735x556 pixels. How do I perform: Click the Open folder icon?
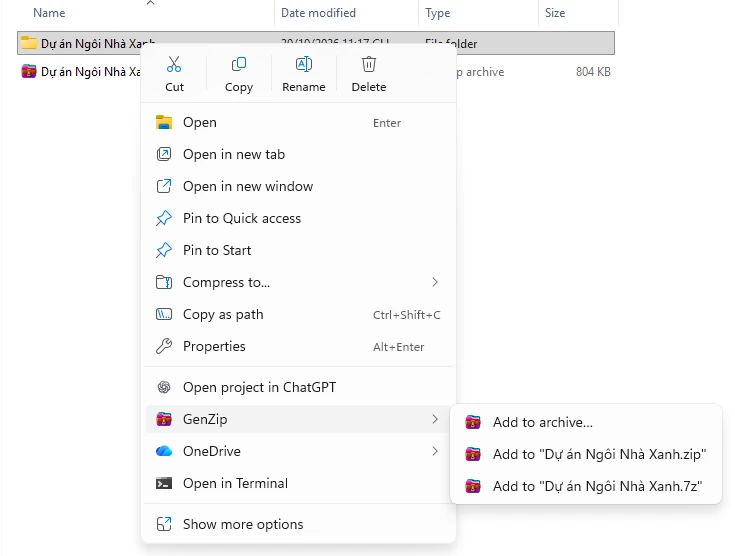click(164, 122)
